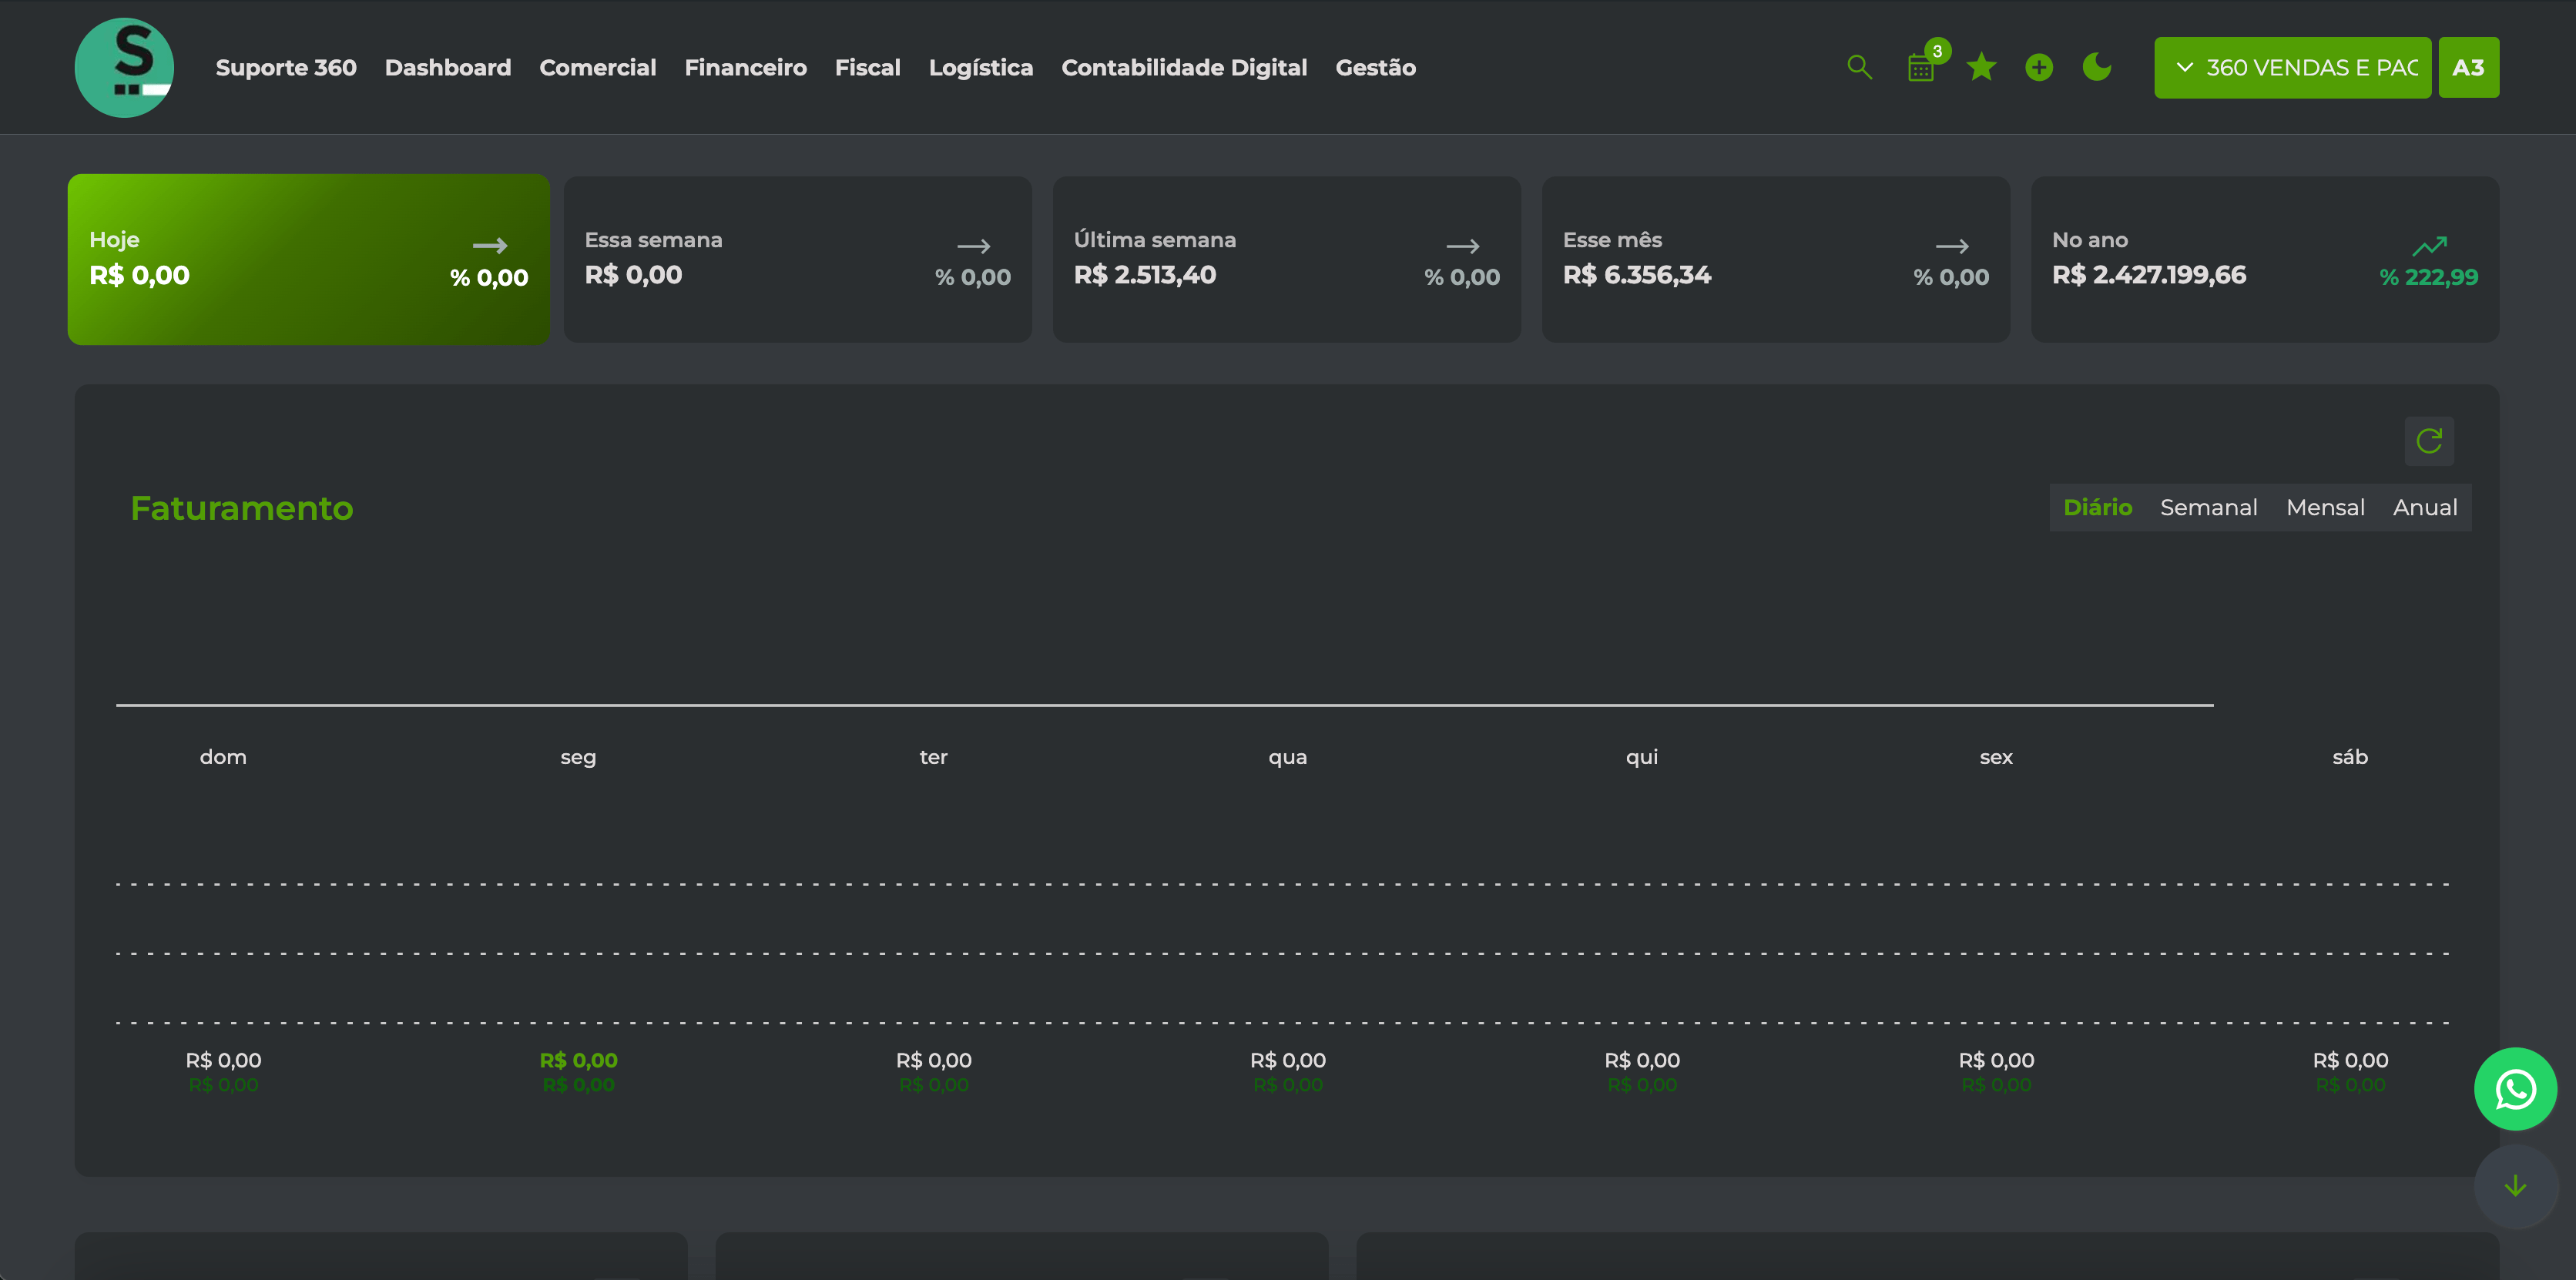Image resolution: width=2576 pixels, height=1280 pixels.
Task: Click the green S logo
Action: pos(124,67)
